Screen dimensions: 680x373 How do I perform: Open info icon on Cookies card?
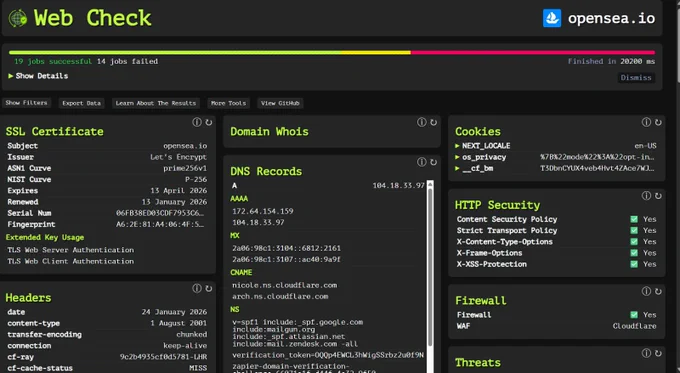click(646, 122)
